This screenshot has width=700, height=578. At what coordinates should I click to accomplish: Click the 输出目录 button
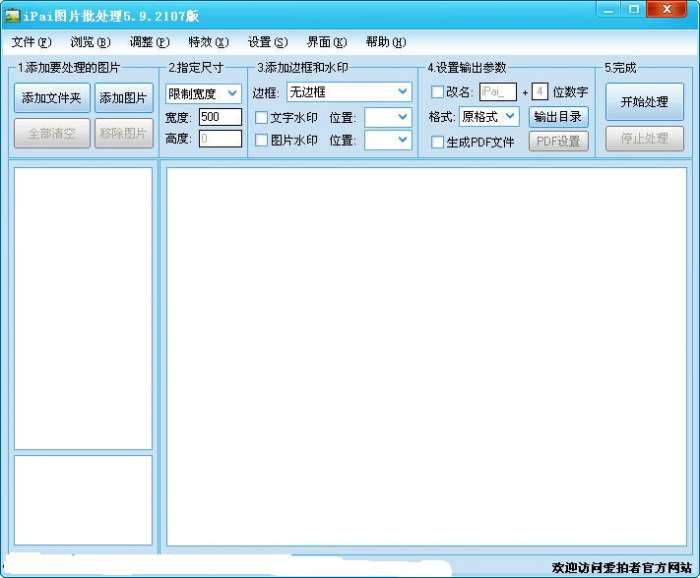pyautogui.click(x=558, y=117)
